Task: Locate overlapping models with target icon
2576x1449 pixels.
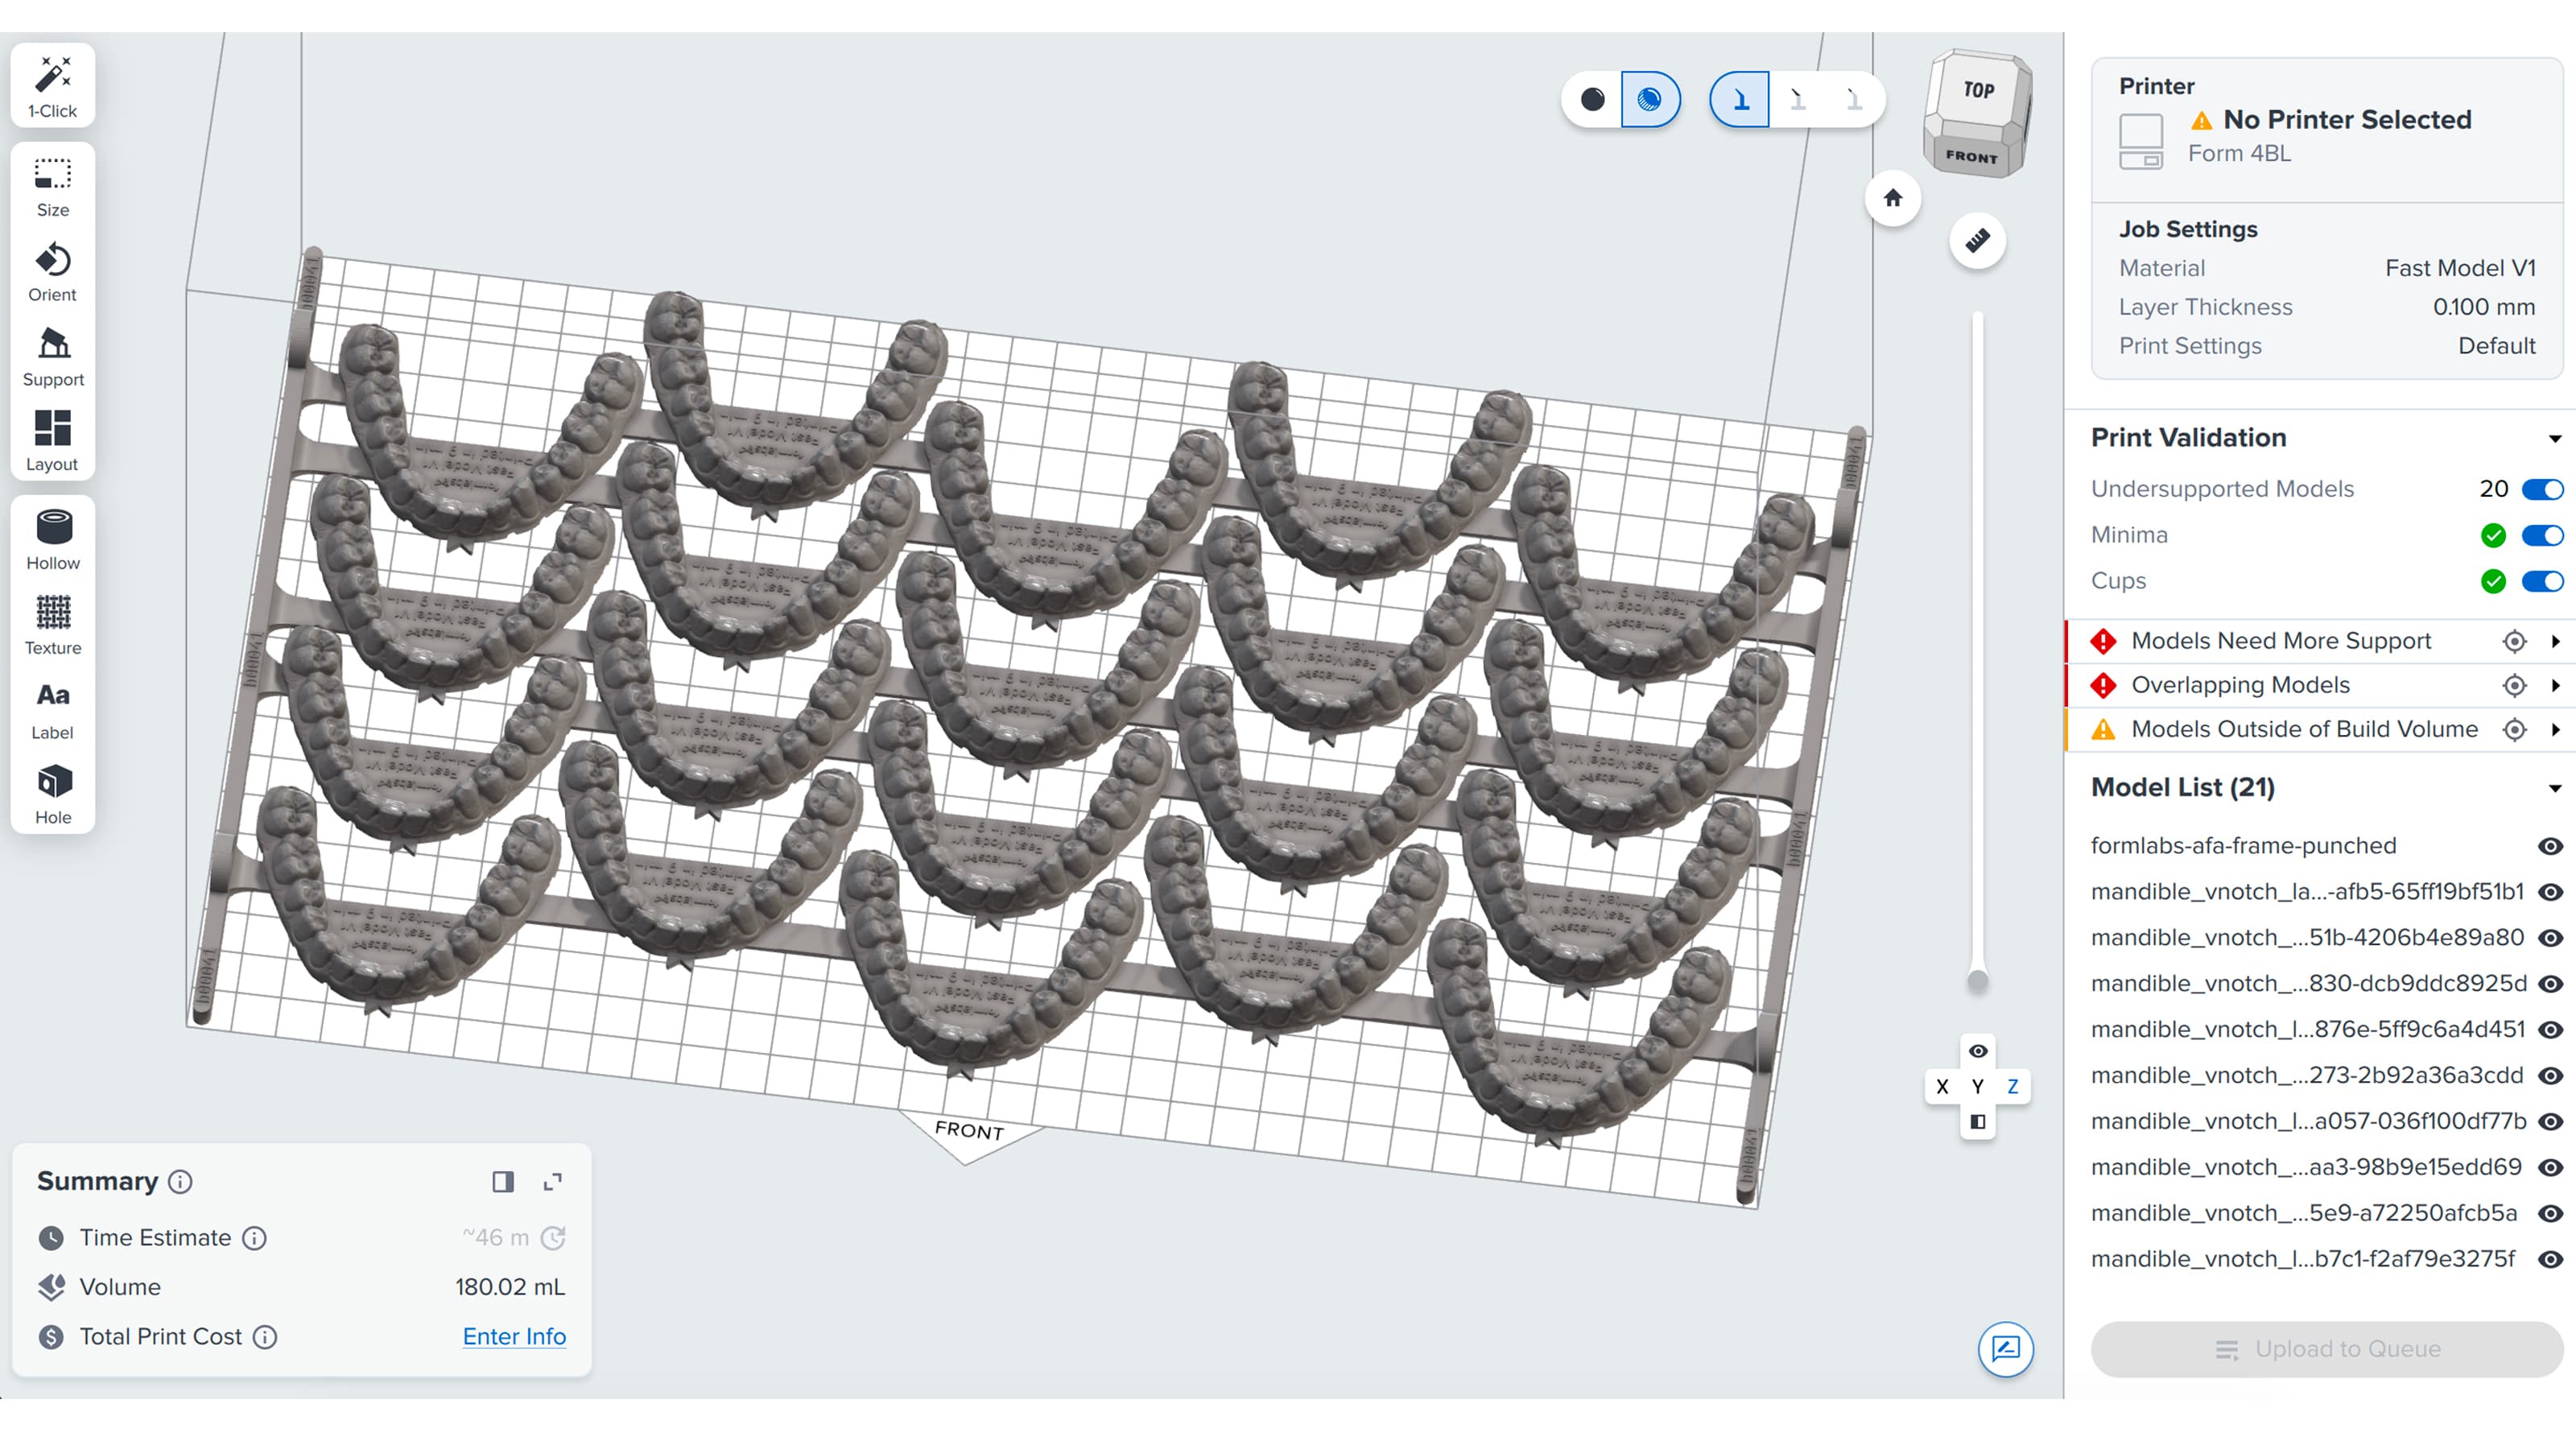Action: pos(2514,685)
